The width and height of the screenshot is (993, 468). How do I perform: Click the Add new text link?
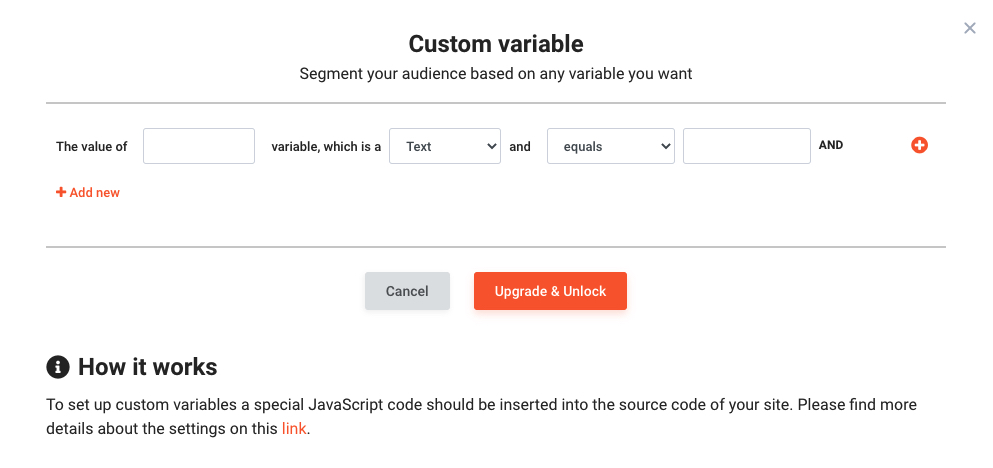click(x=94, y=193)
